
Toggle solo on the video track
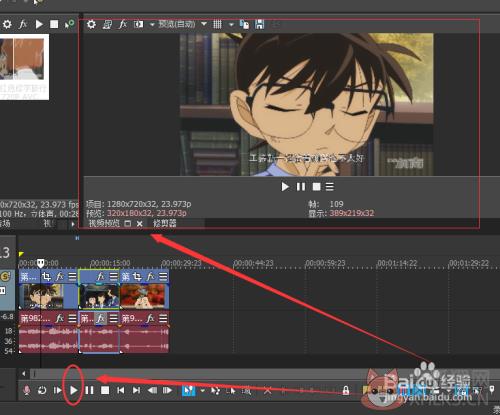pyautogui.click(x=5, y=276)
